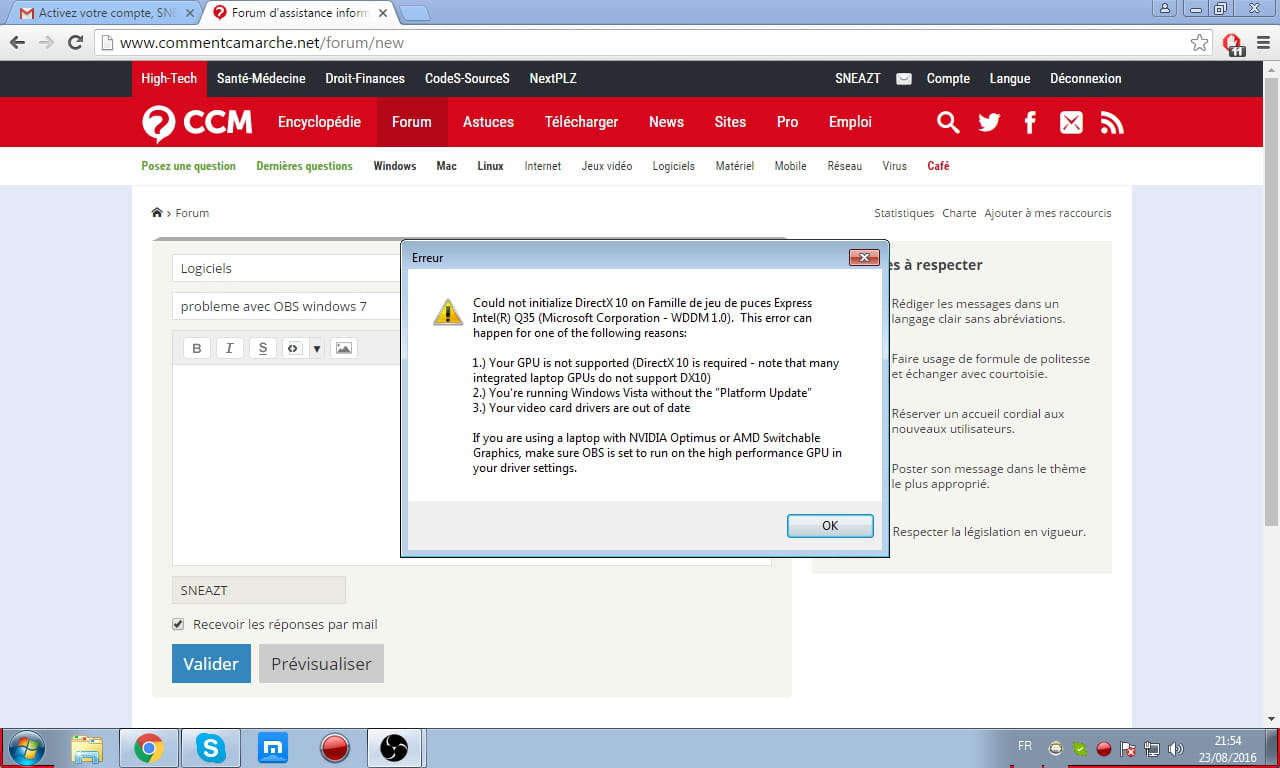Click the browser forward arrow

click(46, 43)
